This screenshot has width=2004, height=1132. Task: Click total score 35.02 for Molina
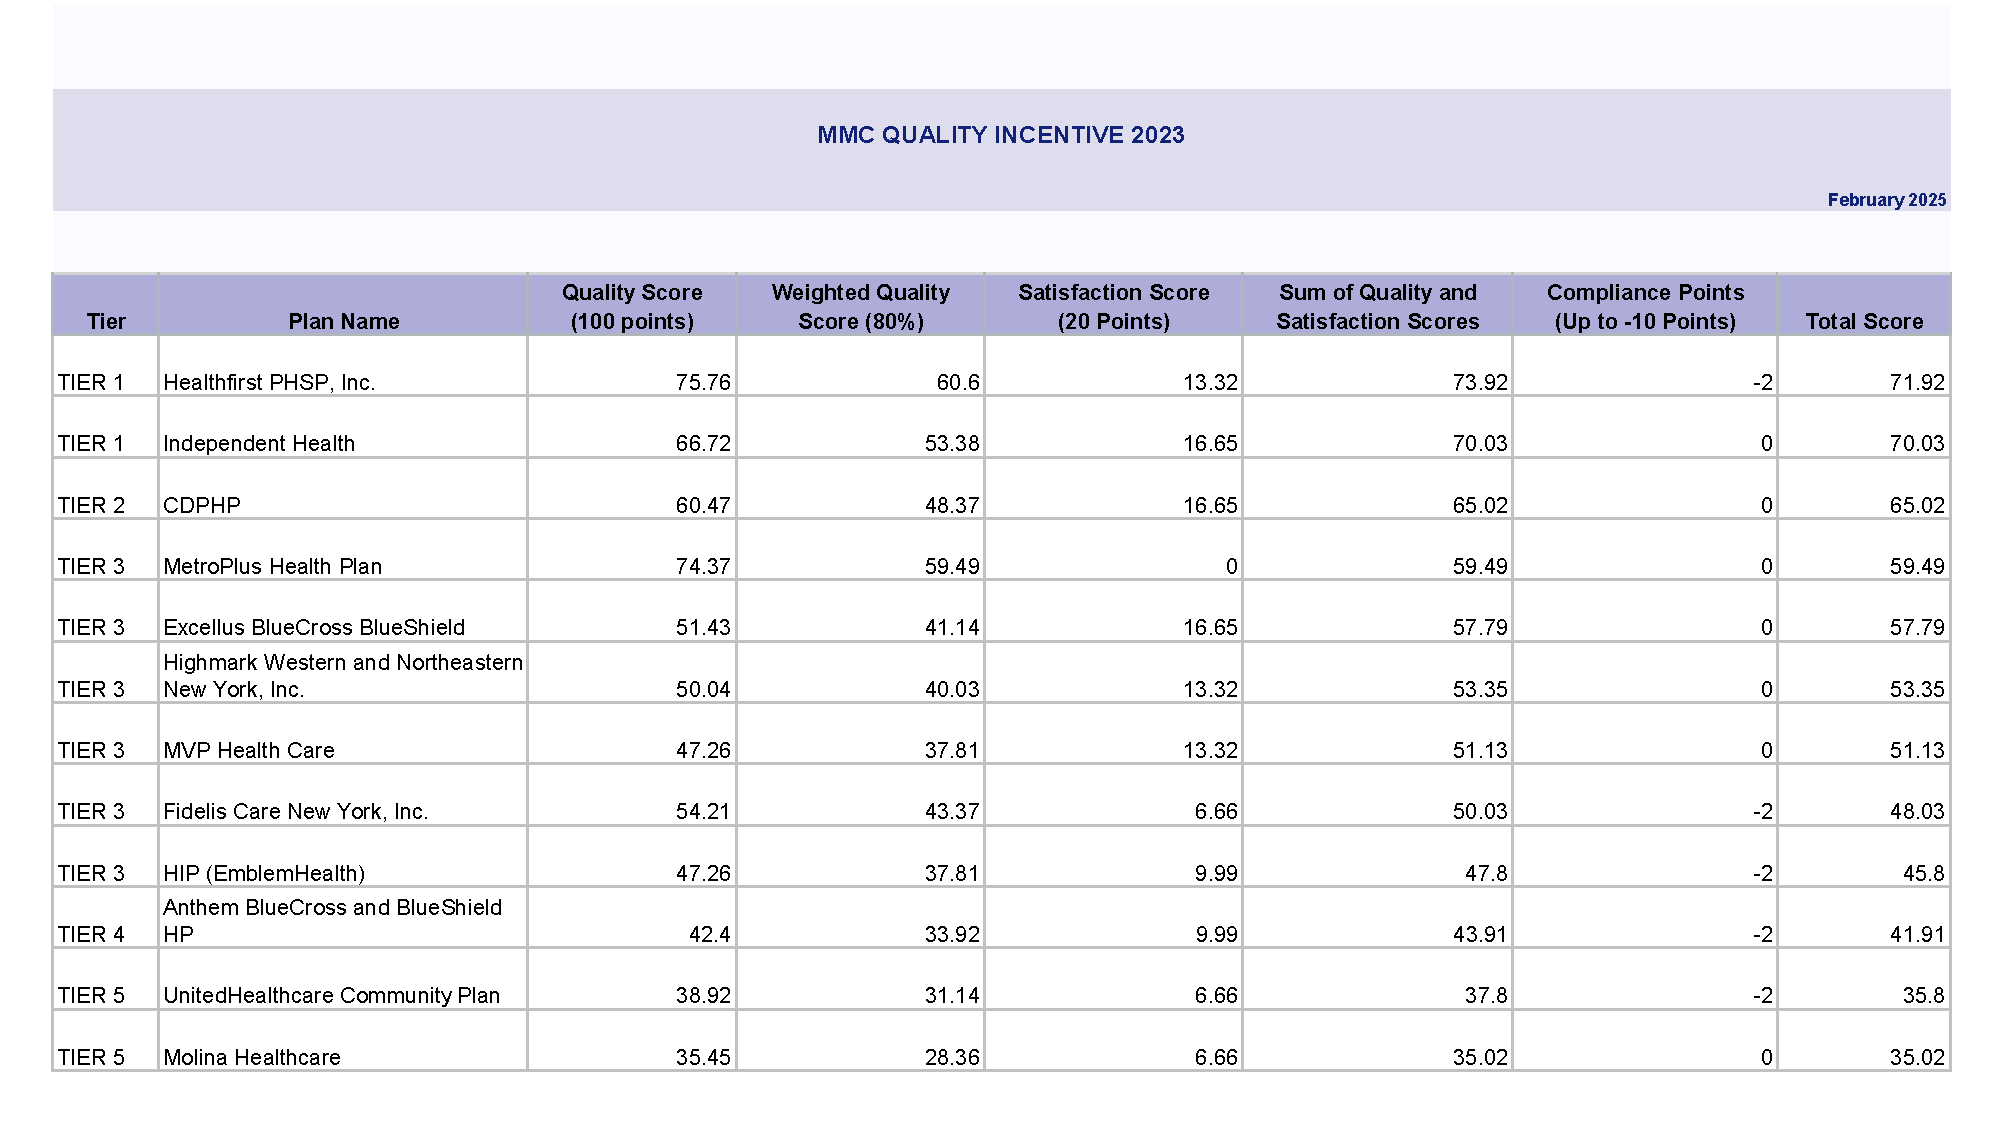pos(1917,1057)
